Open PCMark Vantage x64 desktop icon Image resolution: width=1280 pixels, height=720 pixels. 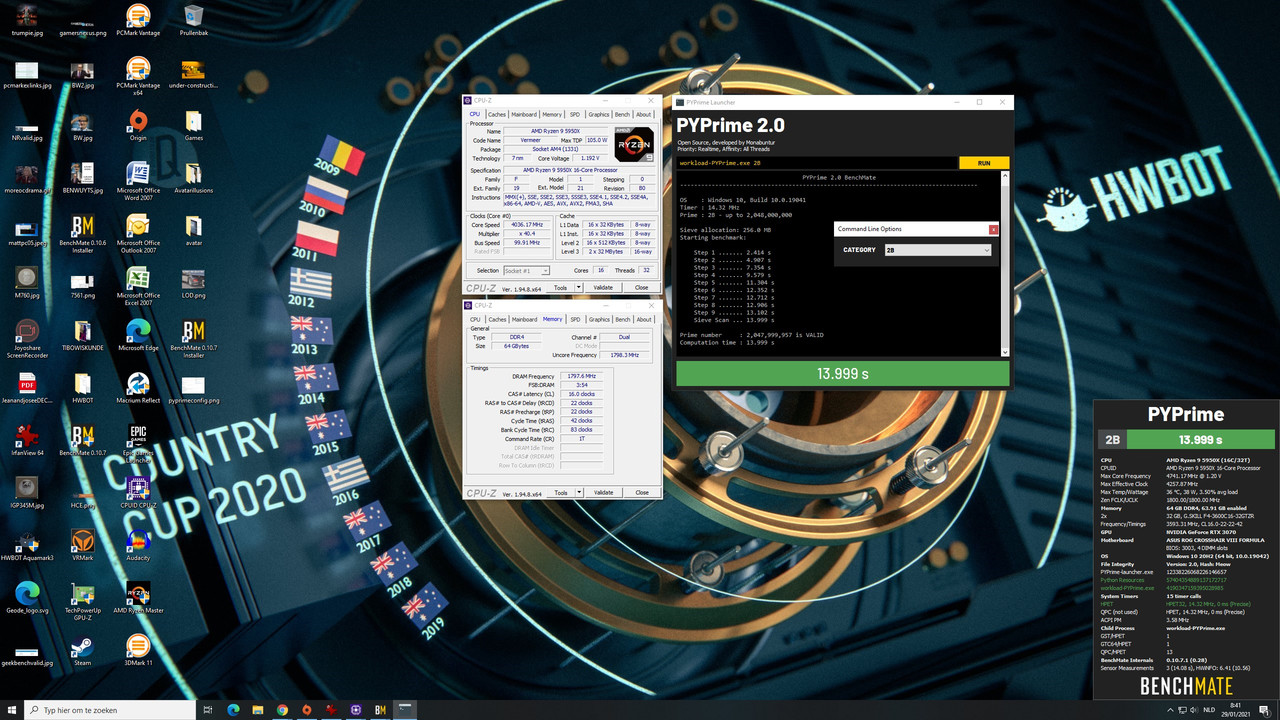click(x=138, y=76)
